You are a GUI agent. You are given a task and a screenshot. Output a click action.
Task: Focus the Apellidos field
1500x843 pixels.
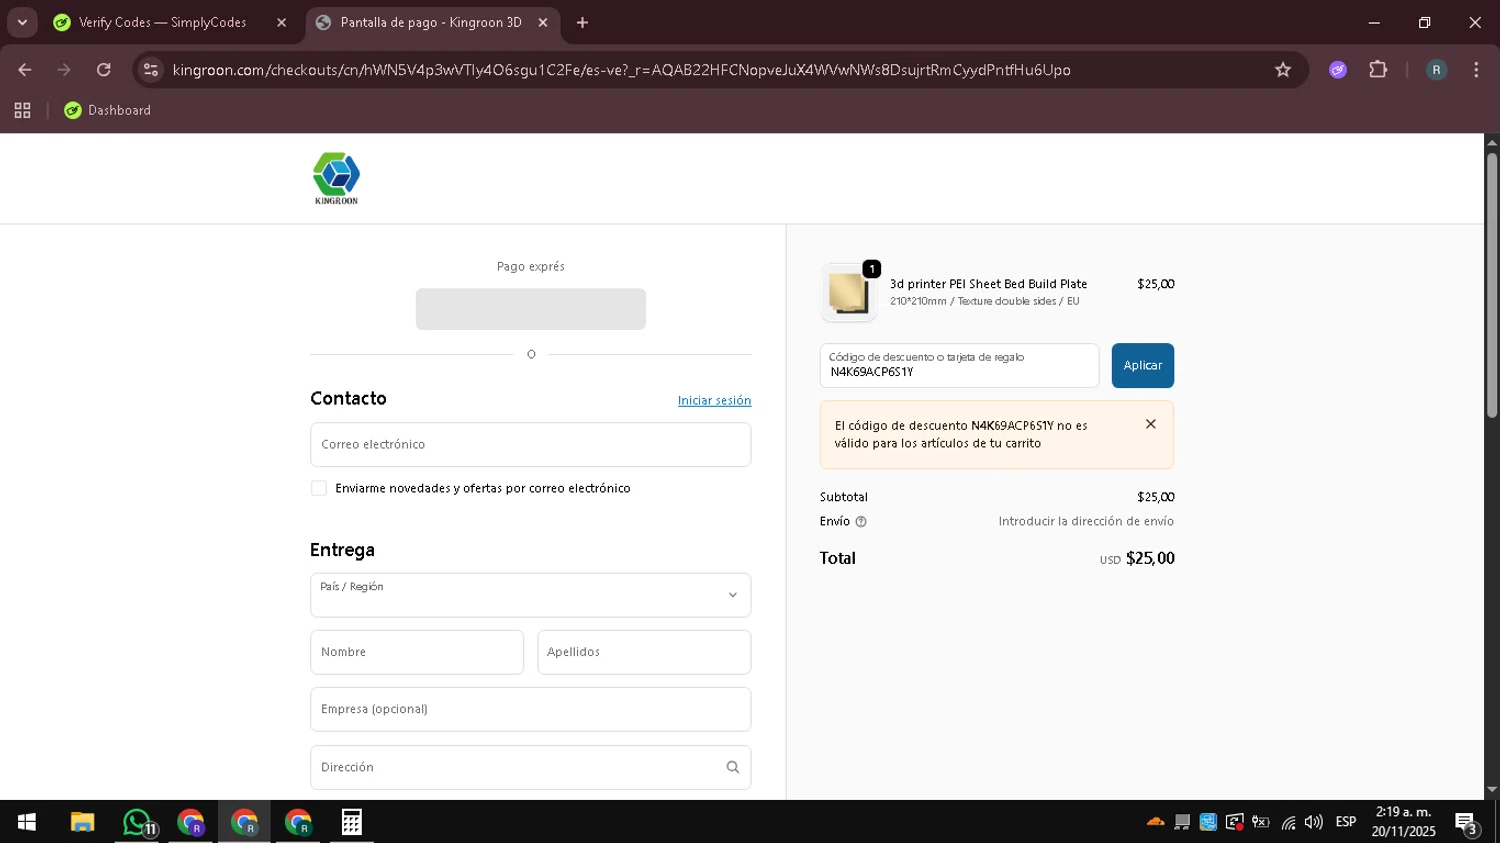coord(644,652)
